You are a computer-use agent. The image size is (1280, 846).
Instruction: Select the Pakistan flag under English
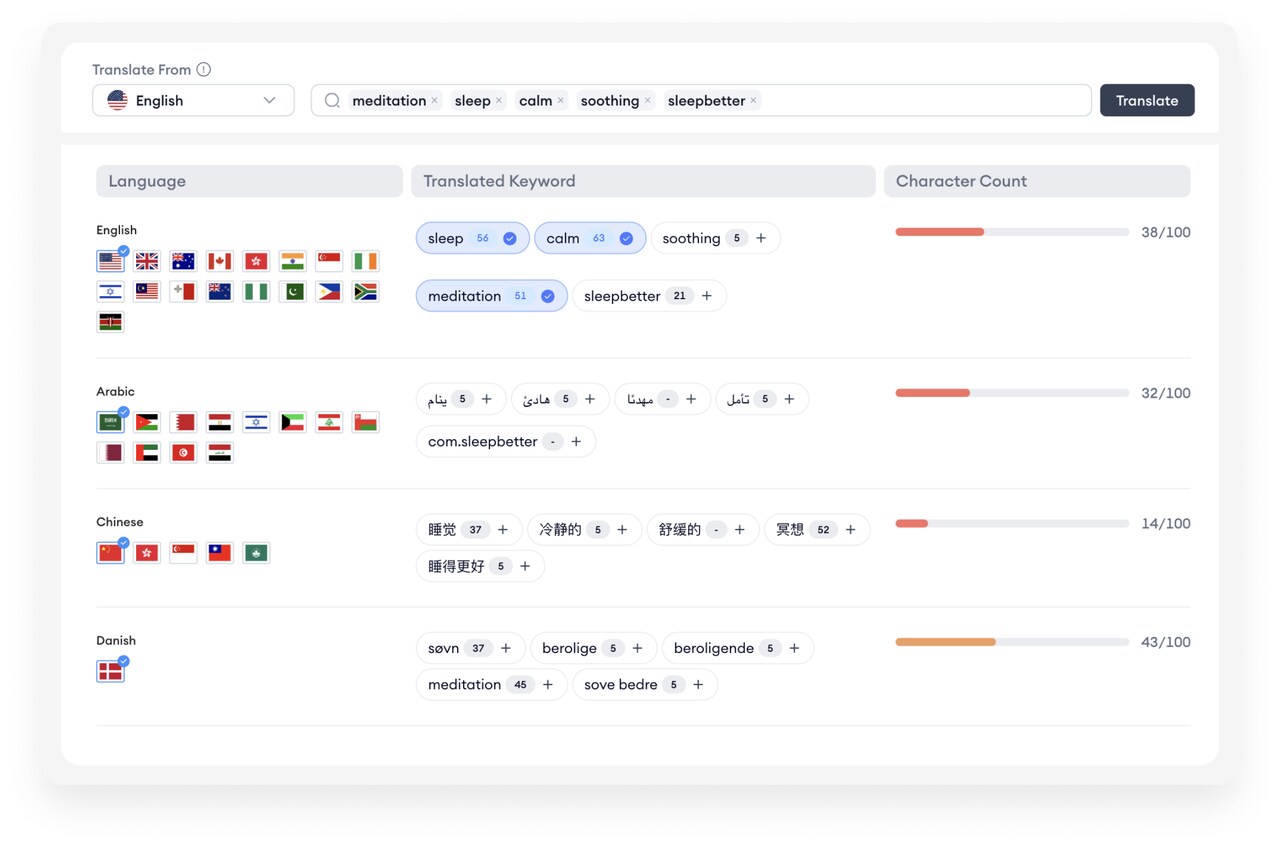pyautogui.click(x=292, y=292)
